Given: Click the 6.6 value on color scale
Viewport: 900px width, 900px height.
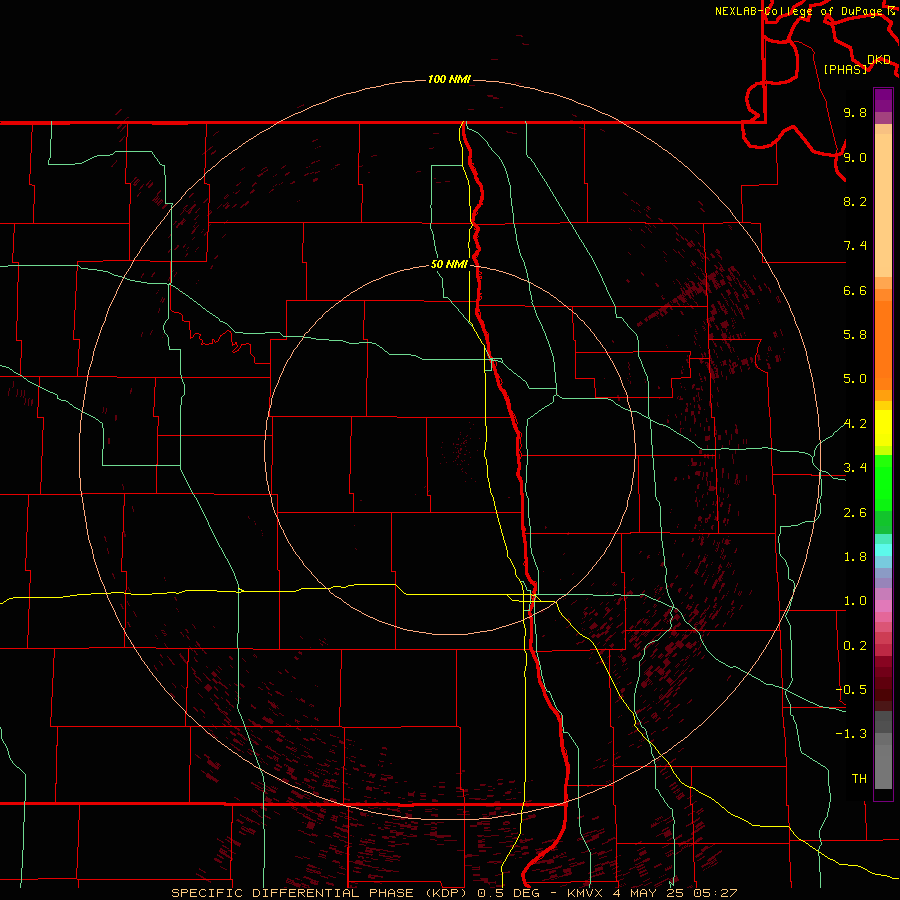Looking at the screenshot, I should point(855,290).
